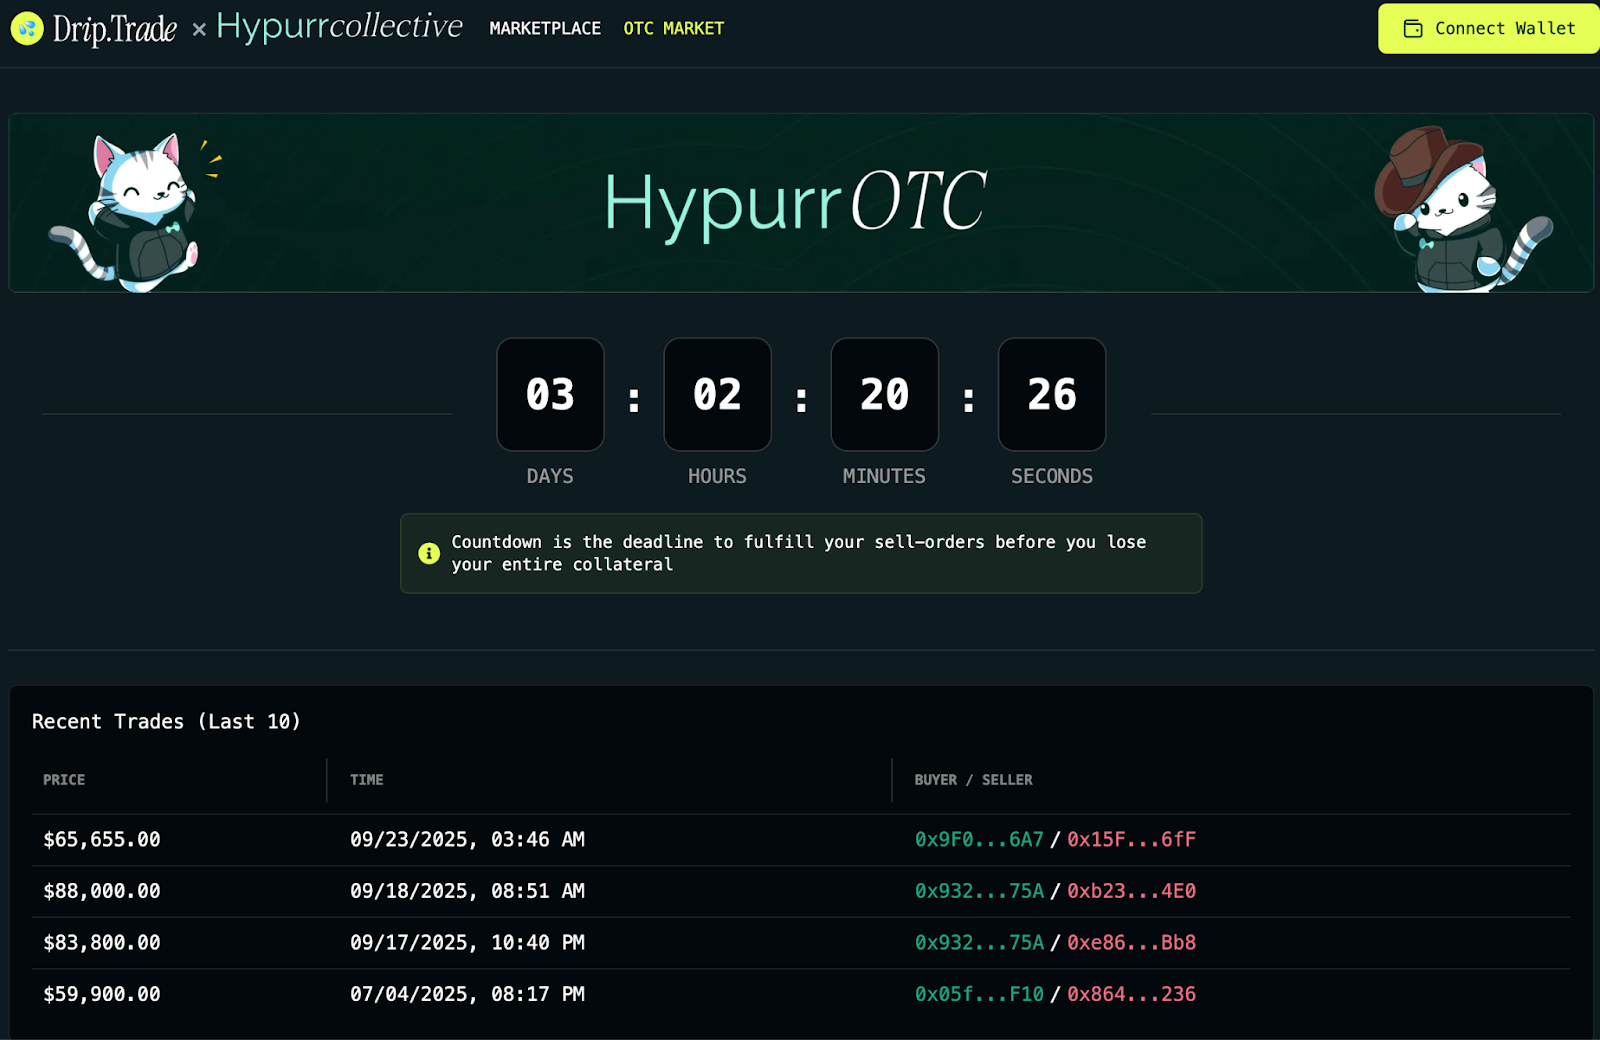
Task: Click the countdown deadline notice text
Action: click(798, 553)
